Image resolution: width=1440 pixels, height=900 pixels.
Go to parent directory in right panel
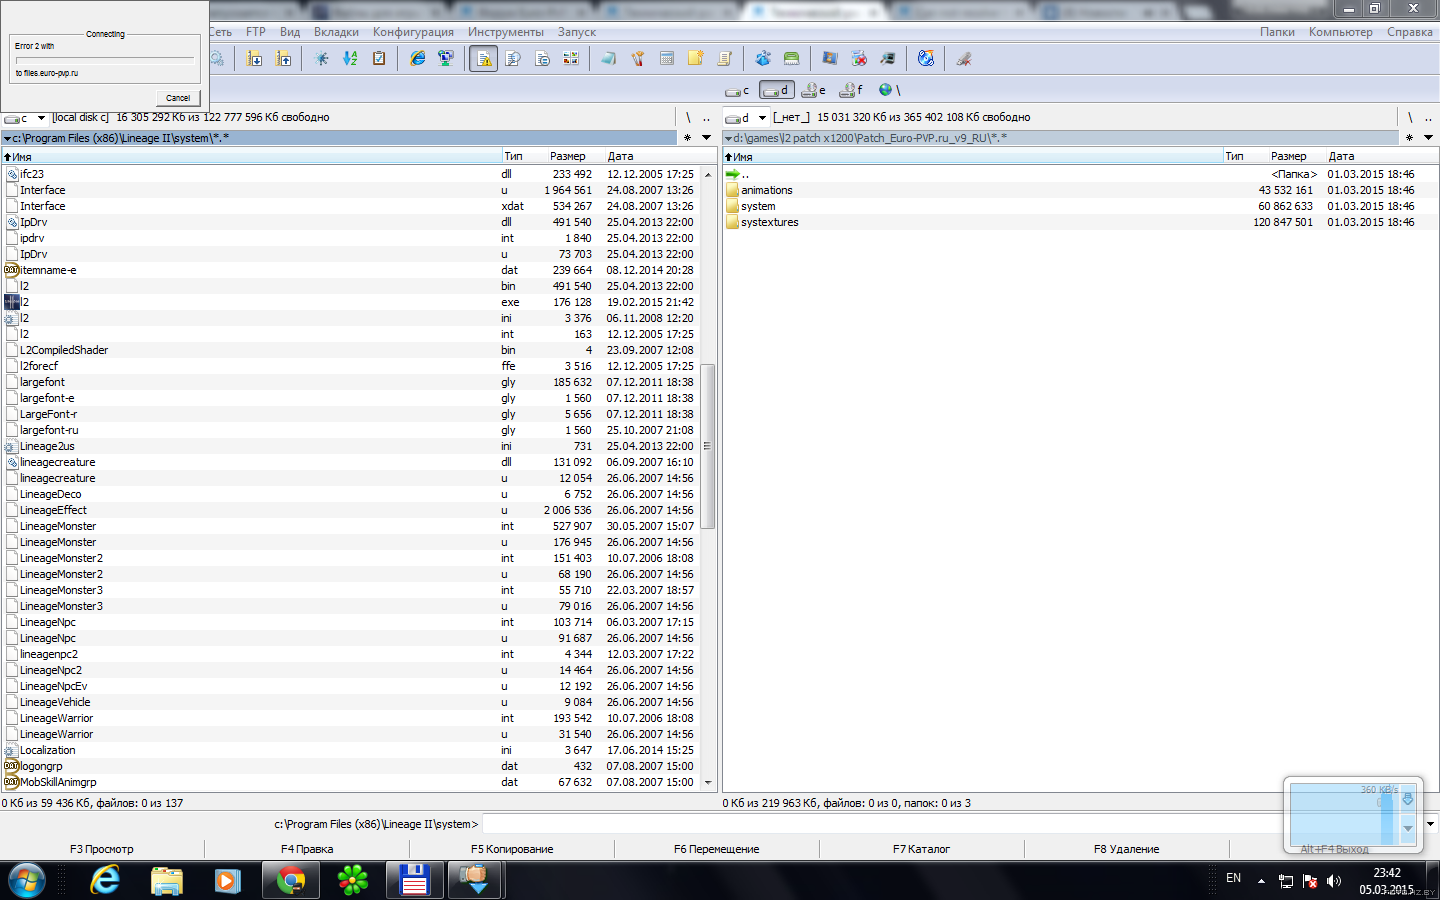coord(1428,118)
